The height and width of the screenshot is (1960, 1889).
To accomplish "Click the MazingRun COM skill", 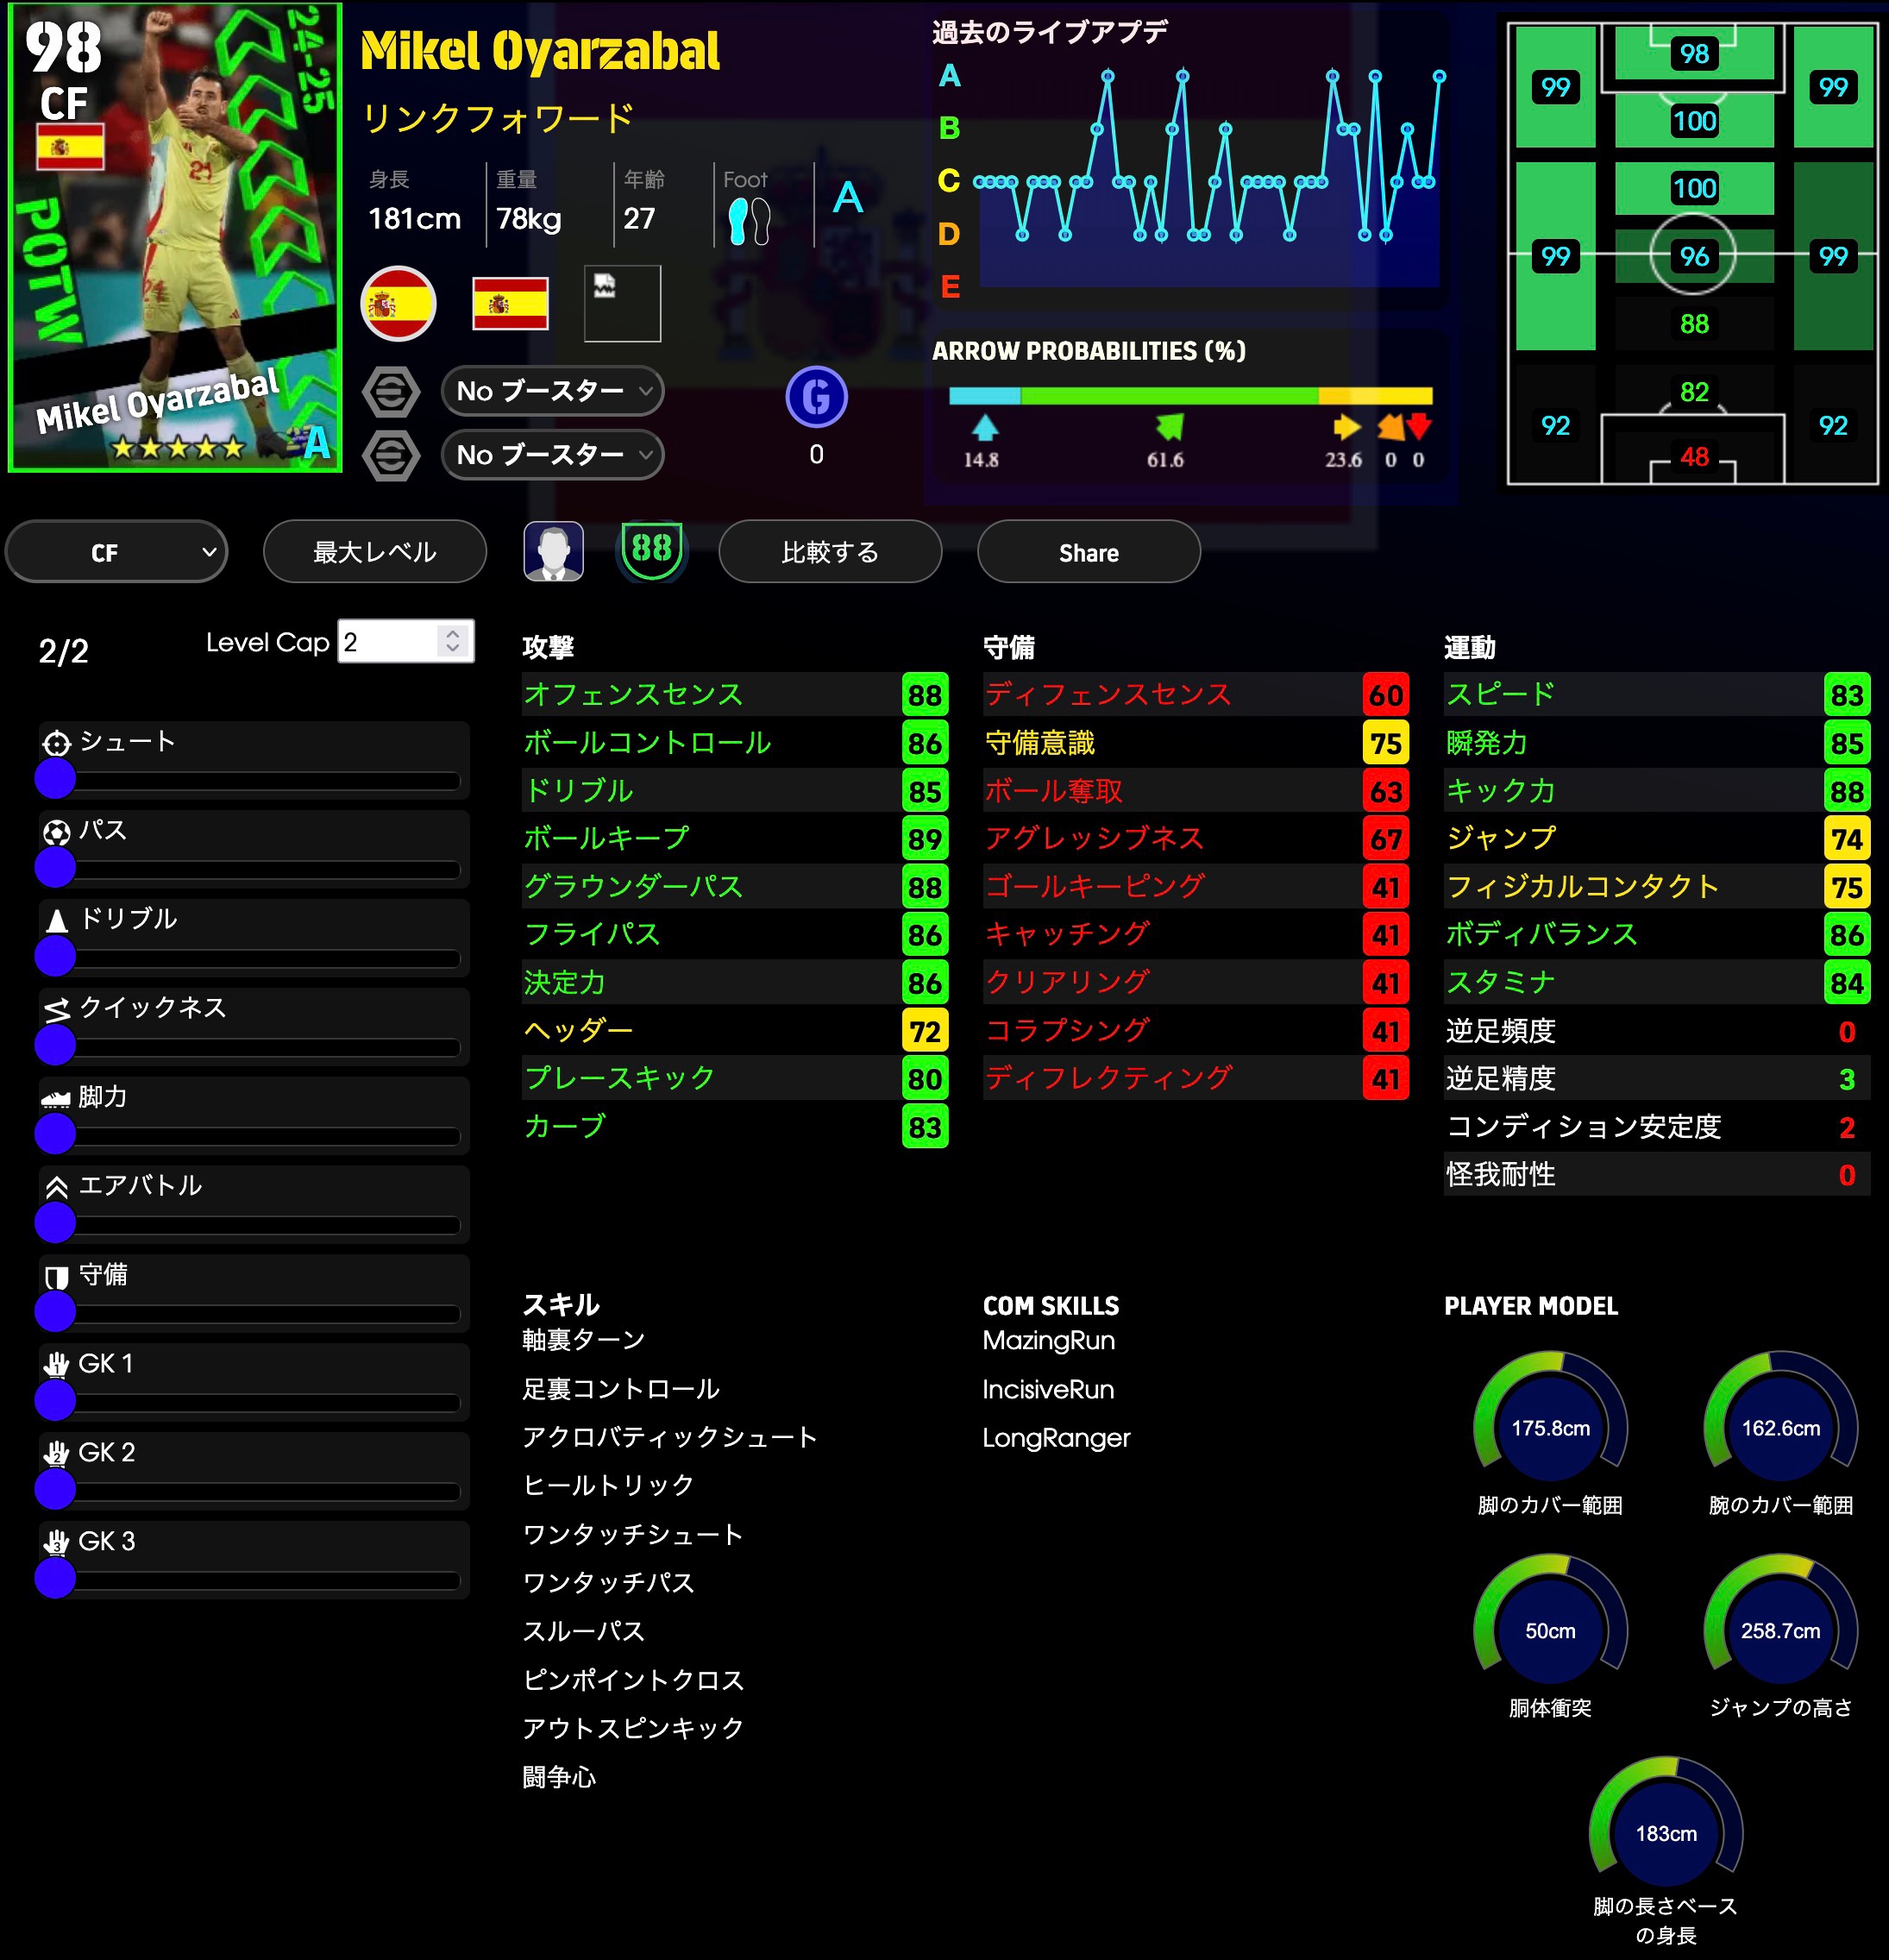I will [x=1049, y=1340].
